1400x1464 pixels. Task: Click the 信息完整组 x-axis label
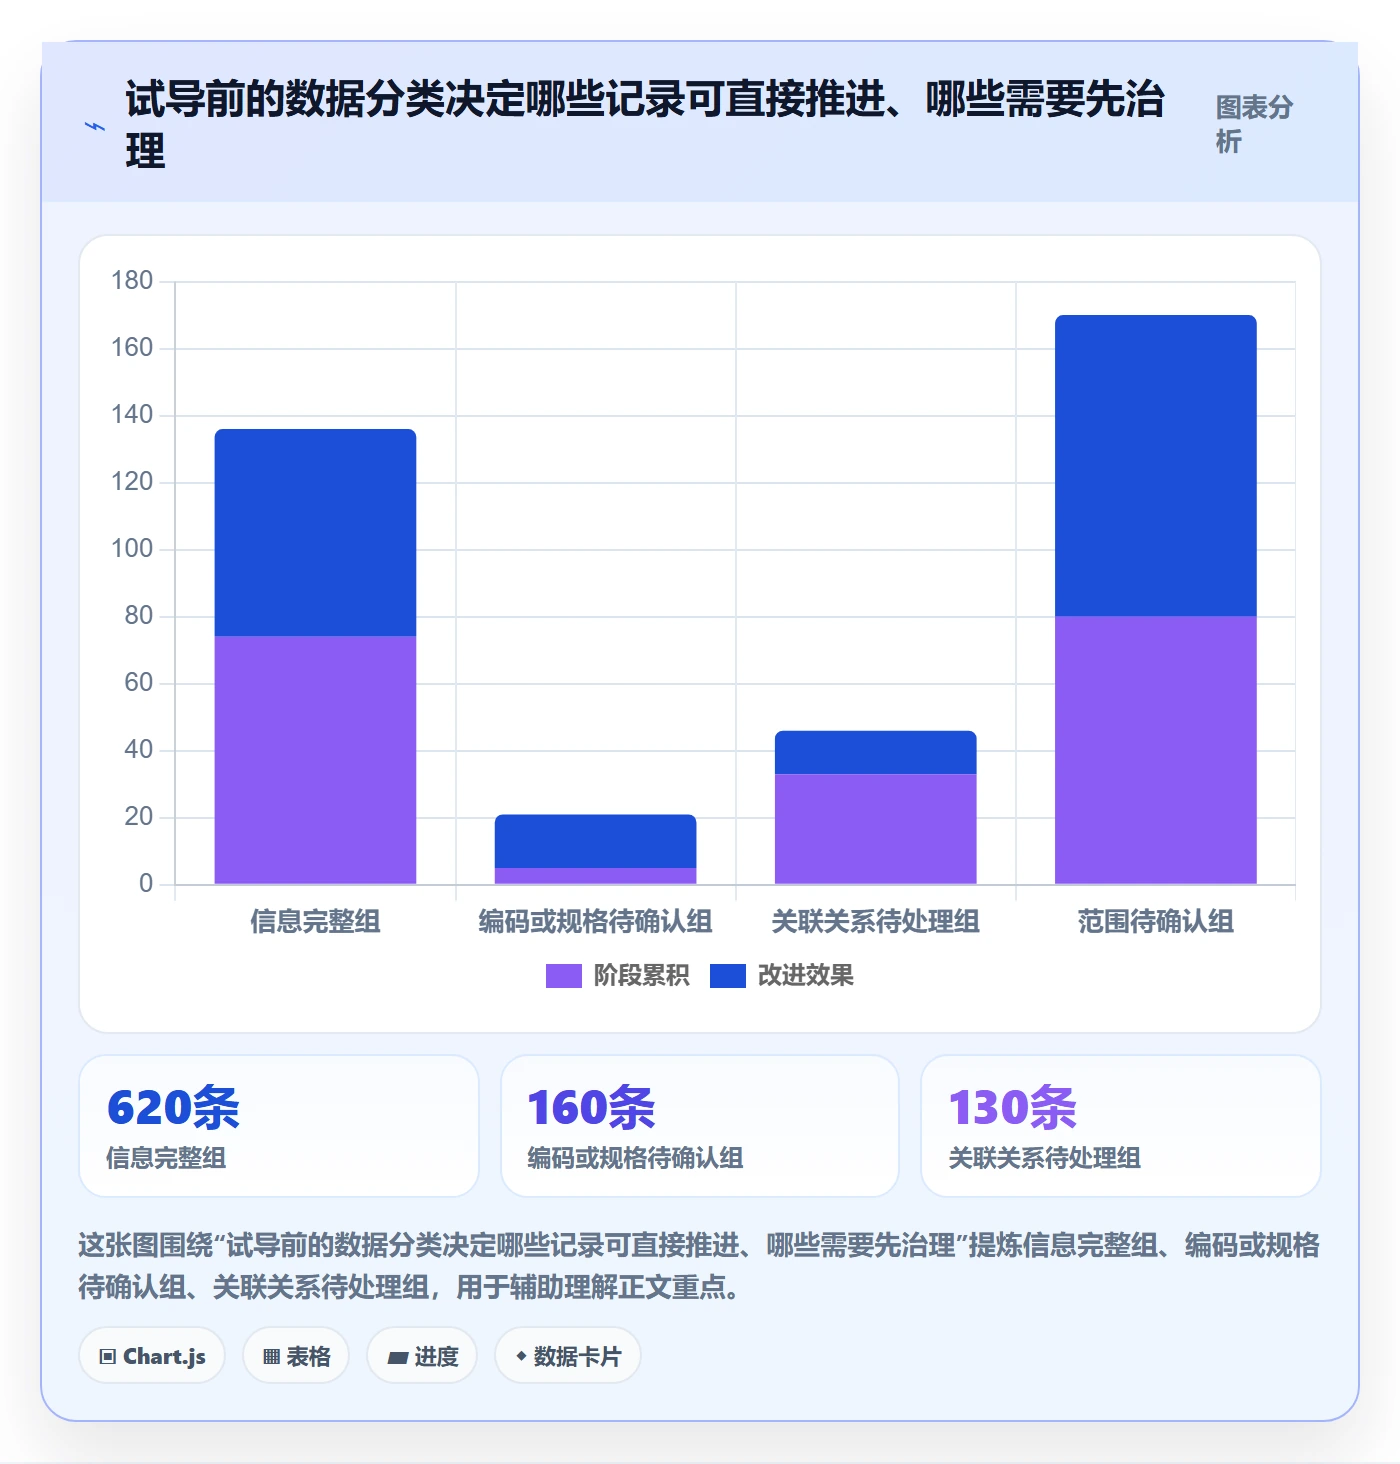[315, 921]
